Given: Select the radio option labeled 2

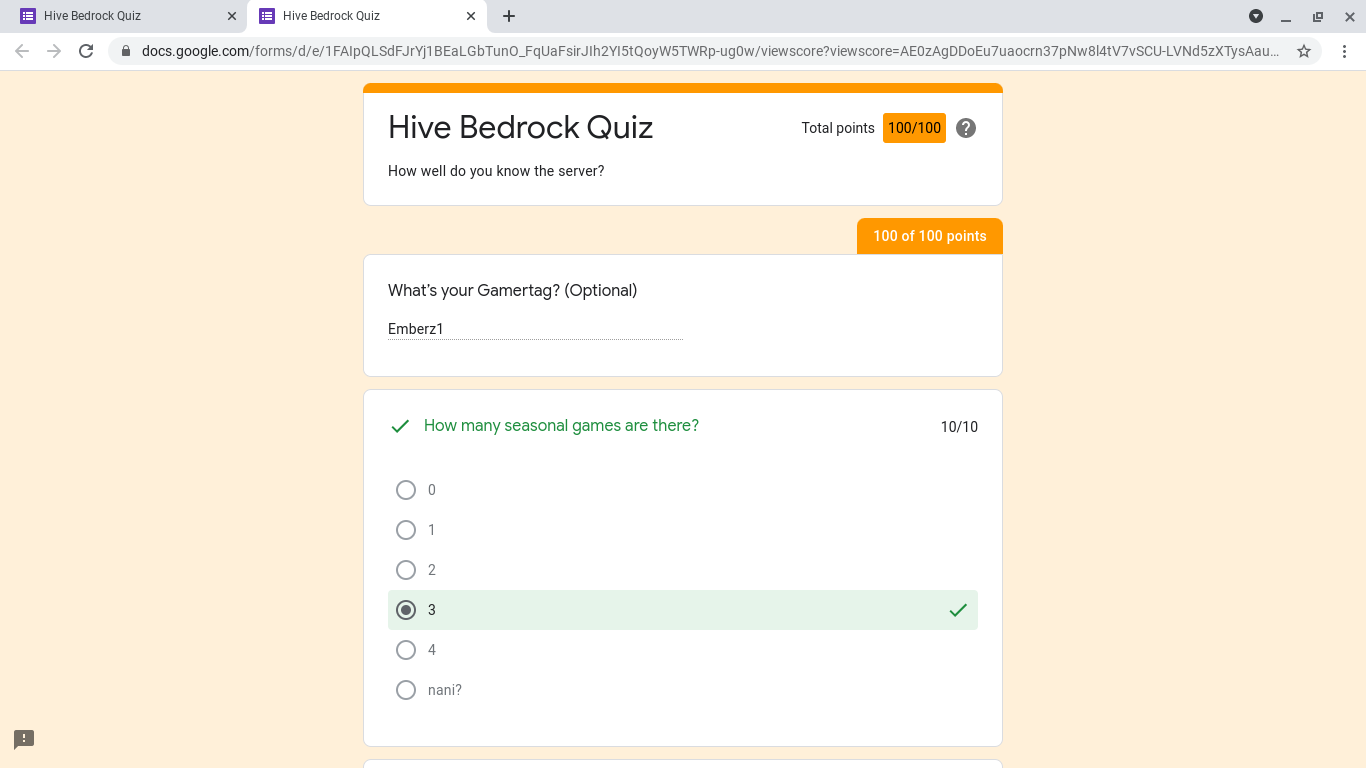Looking at the screenshot, I should [406, 570].
